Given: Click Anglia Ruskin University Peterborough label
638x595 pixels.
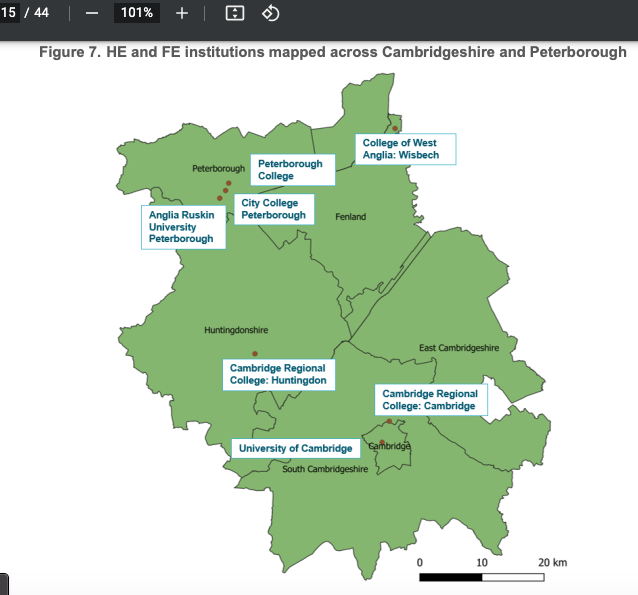Looking at the screenshot, I should [x=184, y=227].
